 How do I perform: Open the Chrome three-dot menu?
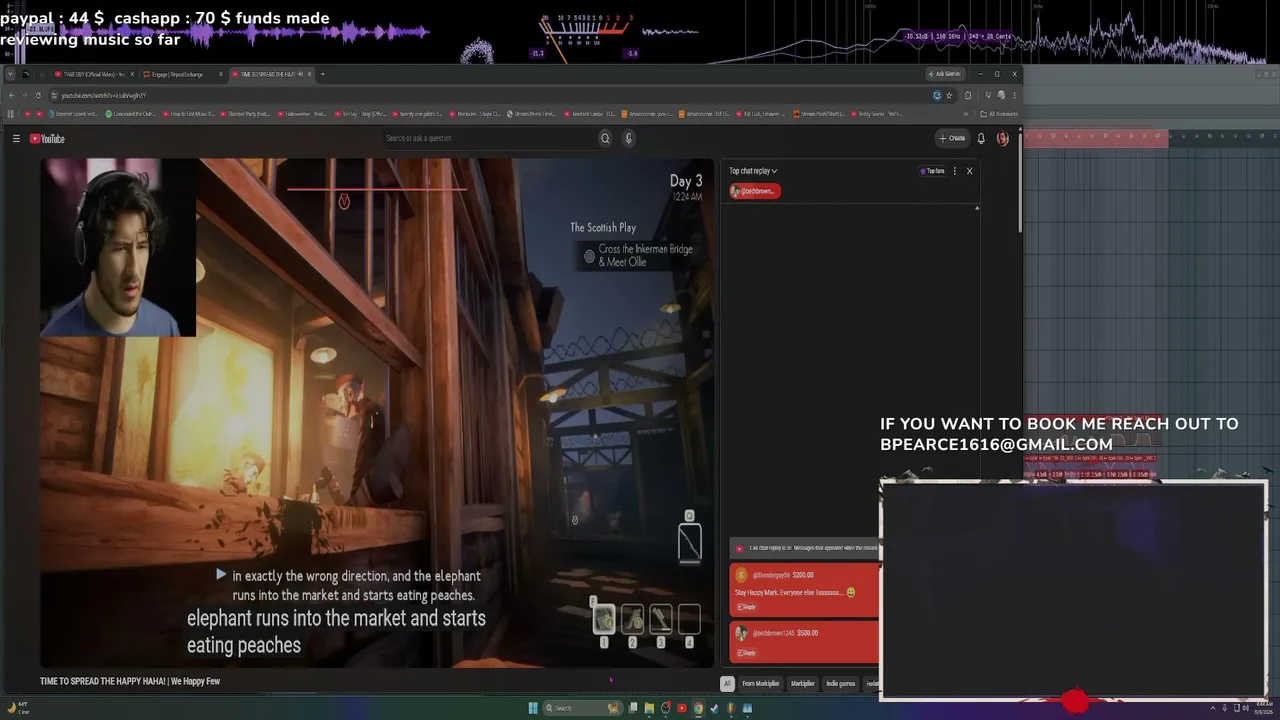coord(1013,95)
